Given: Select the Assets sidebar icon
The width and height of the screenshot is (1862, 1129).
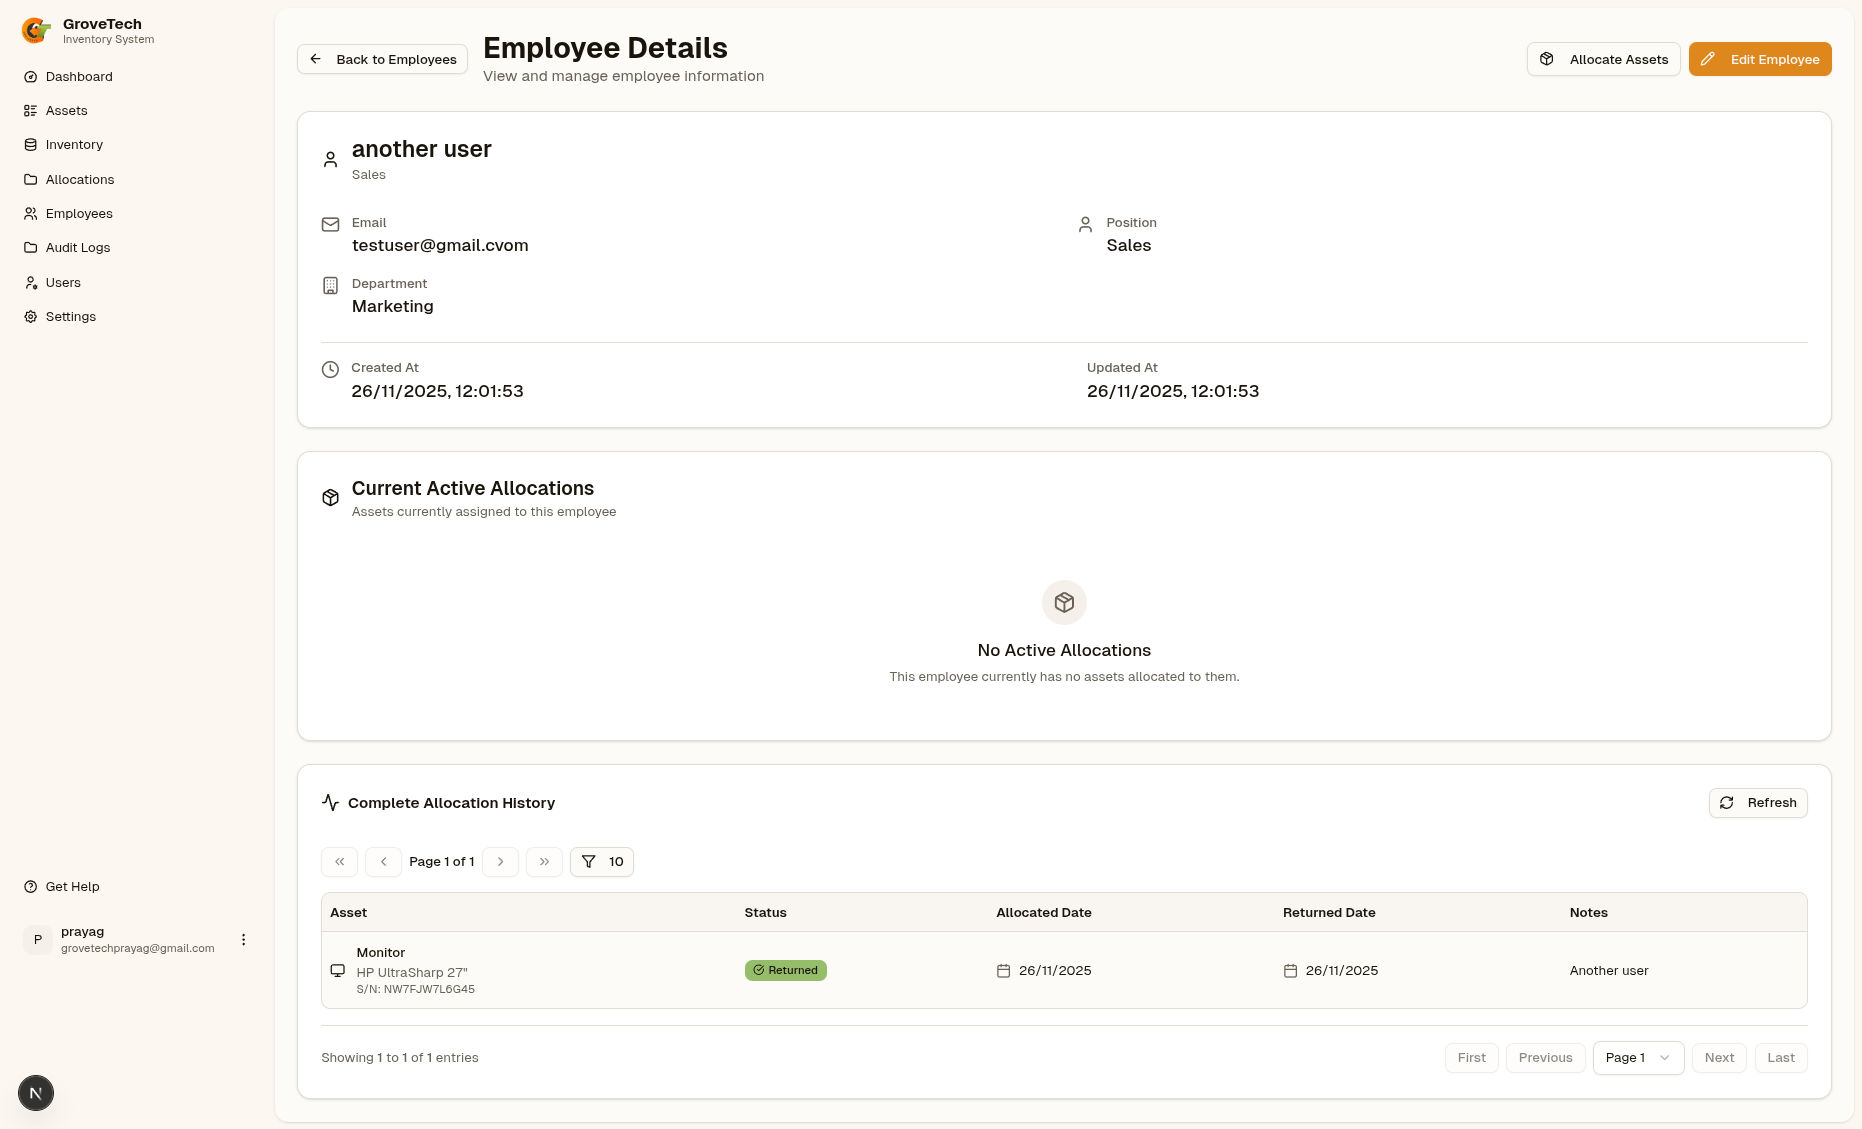Looking at the screenshot, I should click(x=30, y=110).
